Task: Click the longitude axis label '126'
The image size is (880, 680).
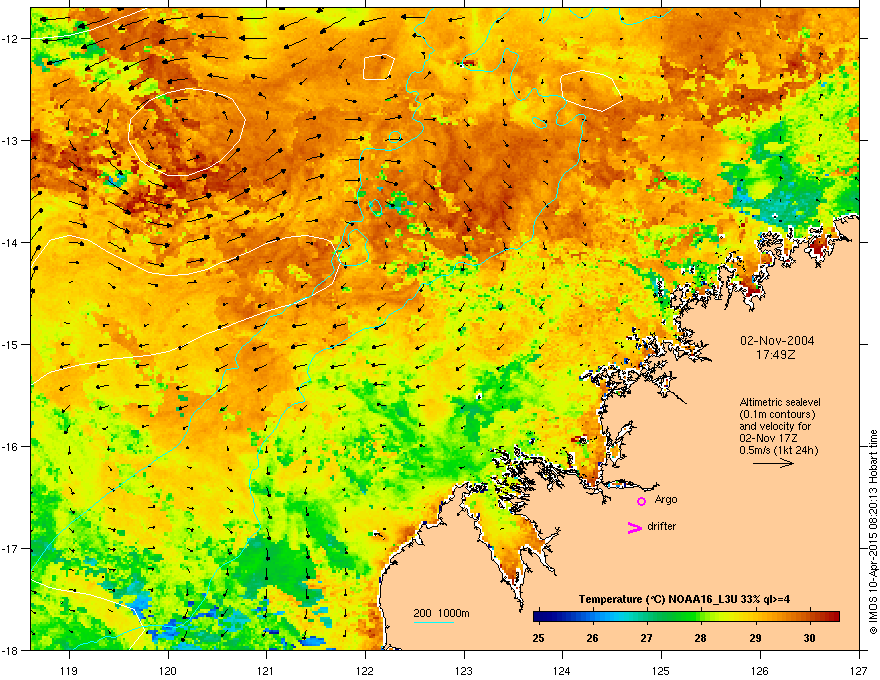Action: click(x=760, y=670)
